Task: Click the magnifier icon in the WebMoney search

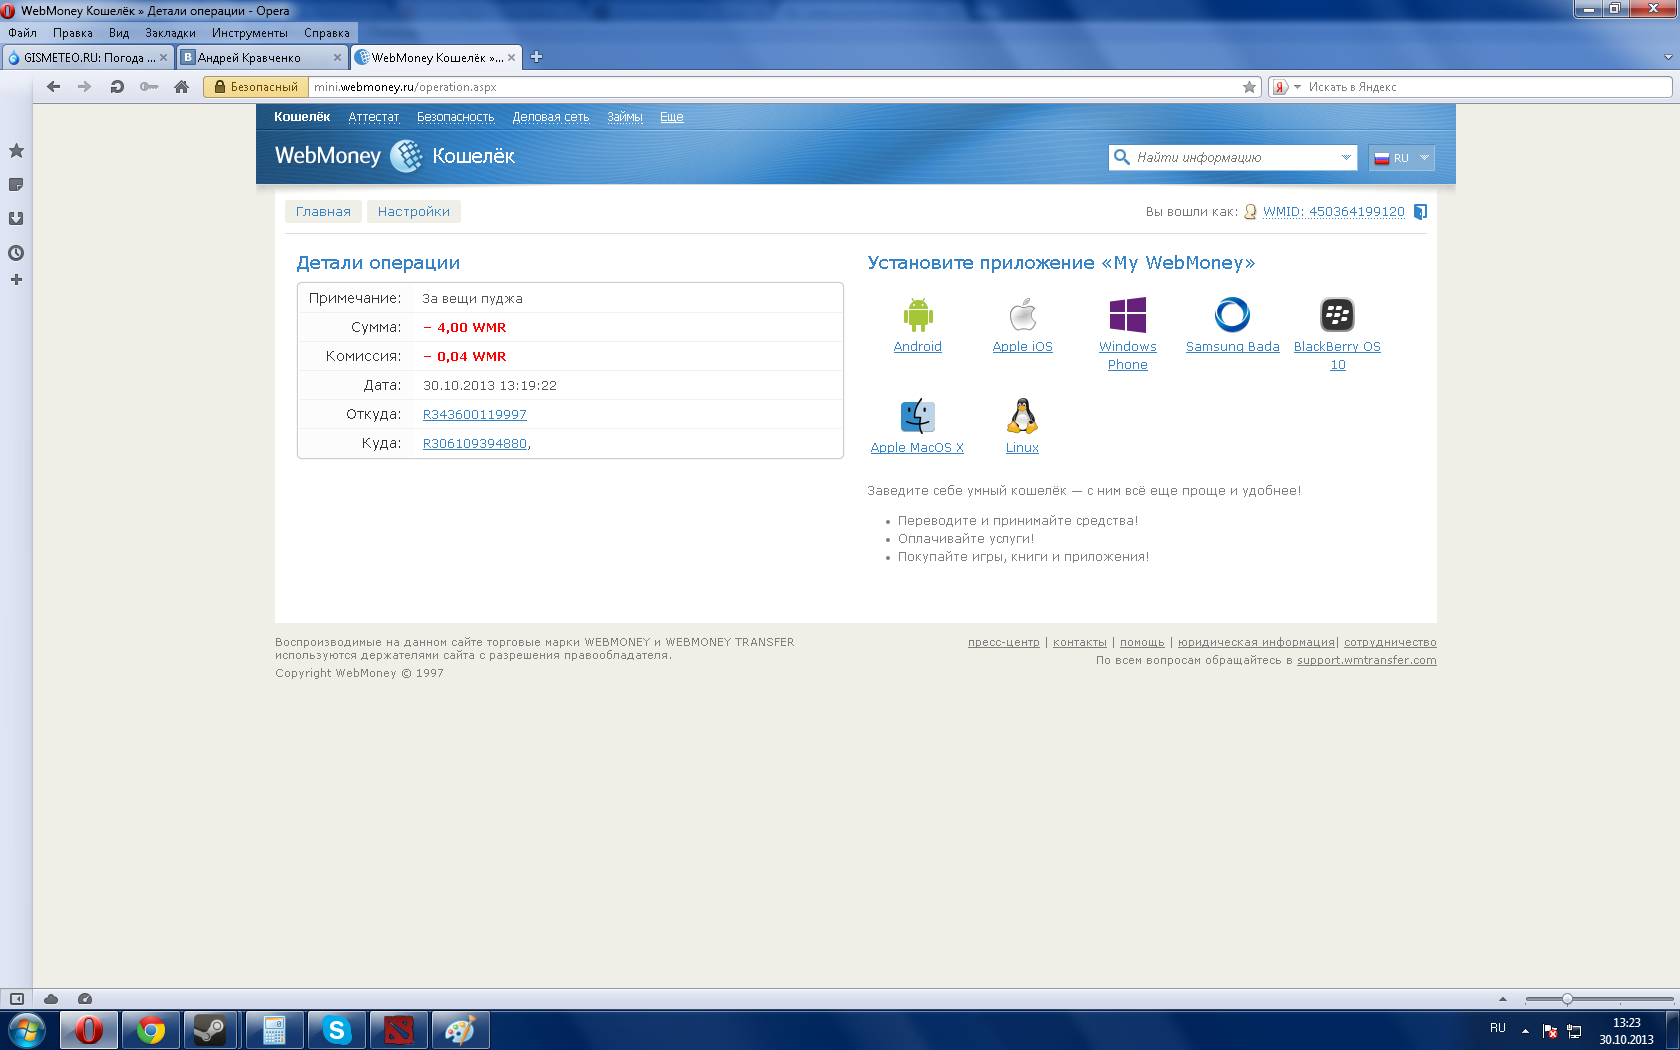Action: point(1122,157)
